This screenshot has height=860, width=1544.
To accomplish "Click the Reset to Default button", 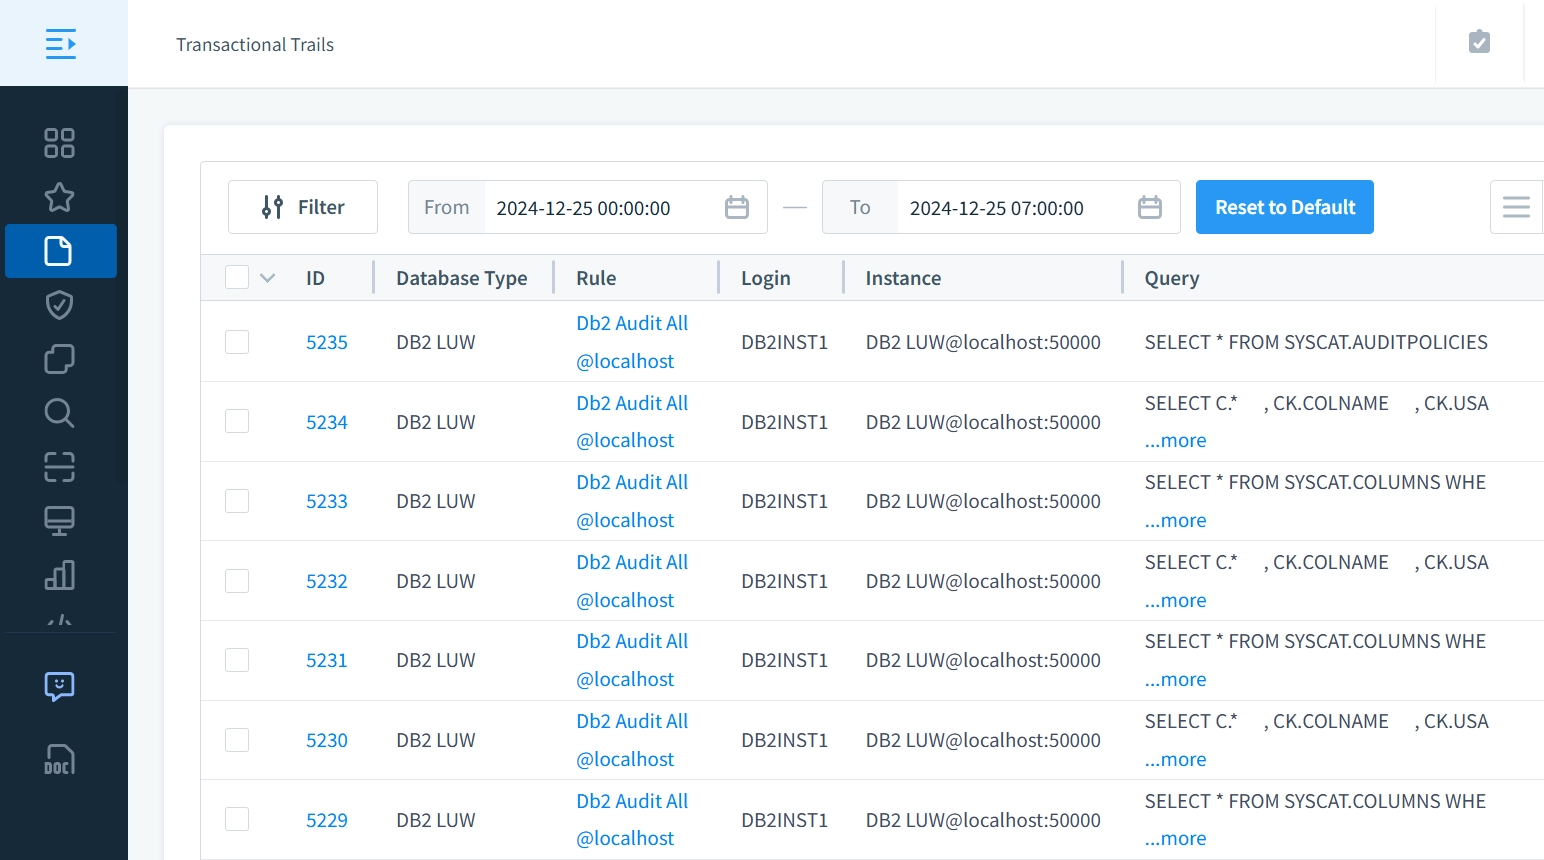I will coord(1284,207).
